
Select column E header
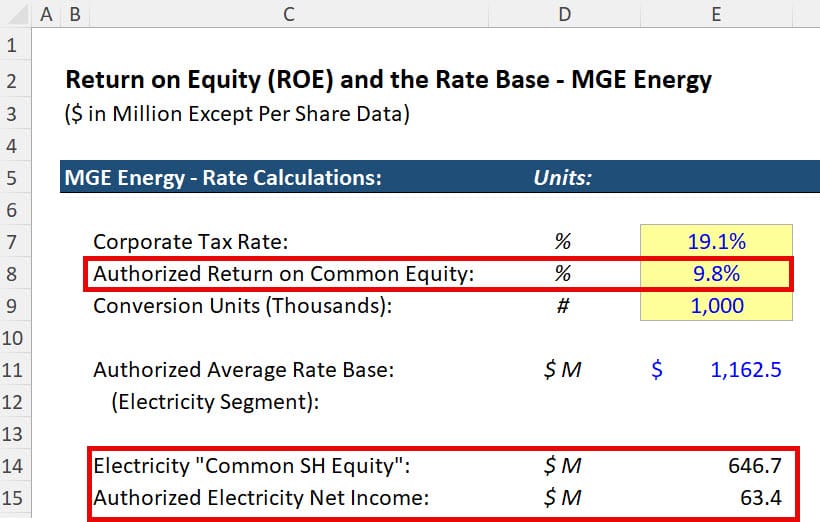[716, 14]
